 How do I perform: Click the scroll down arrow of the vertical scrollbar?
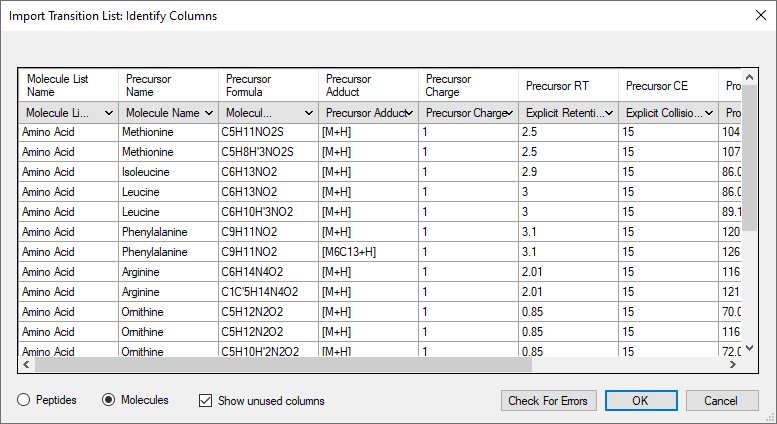749,348
